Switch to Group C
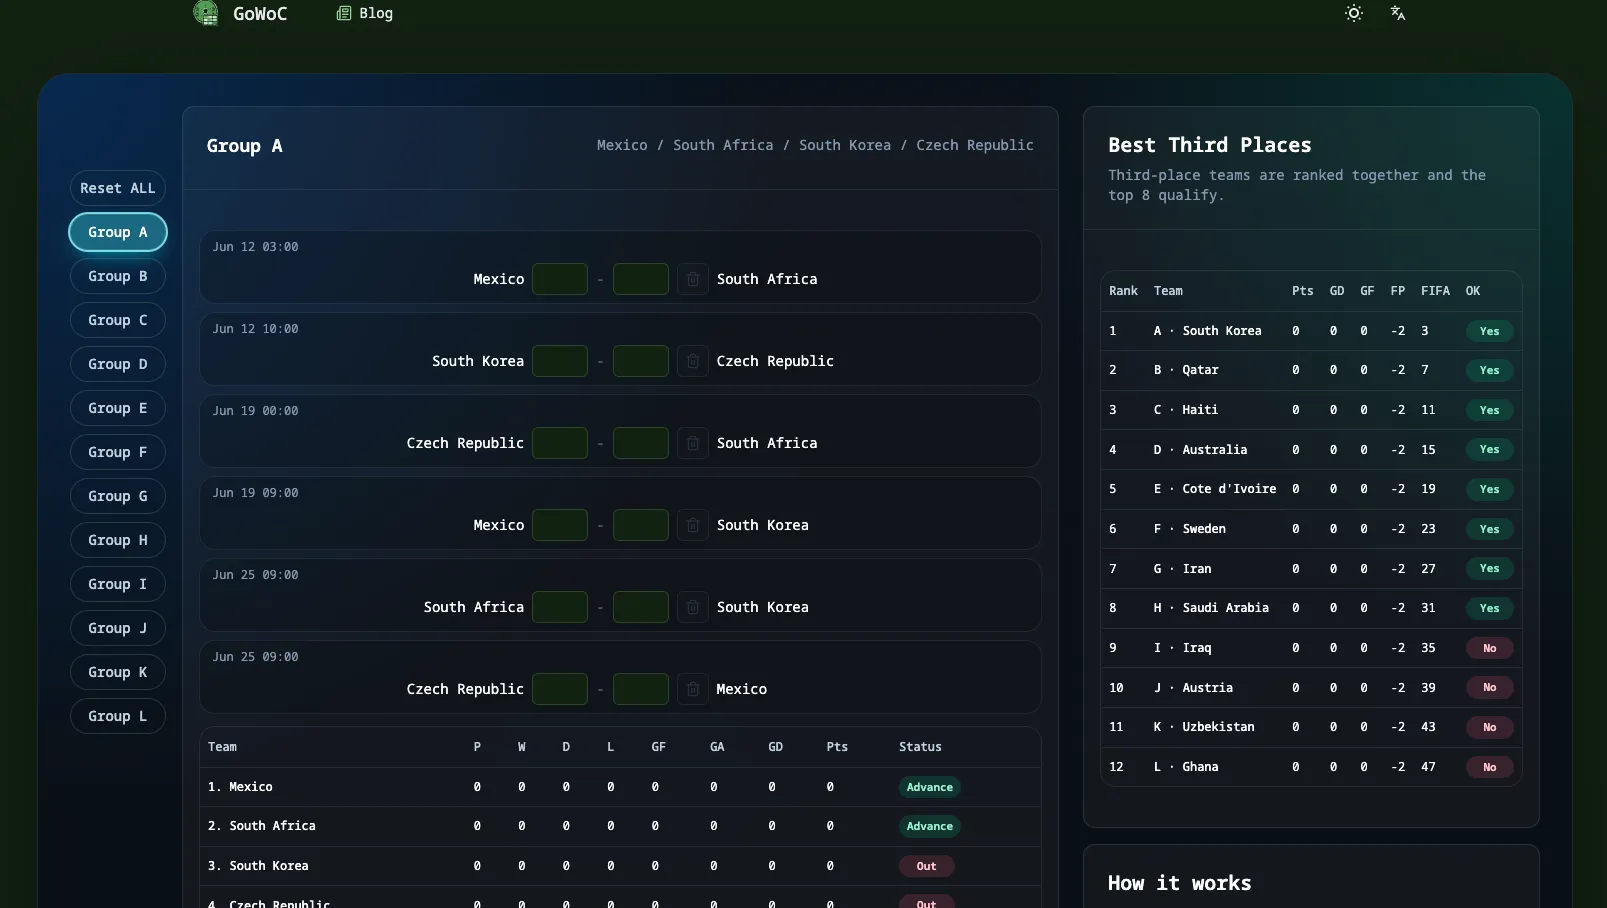This screenshot has width=1607, height=908. [x=118, y=320]
